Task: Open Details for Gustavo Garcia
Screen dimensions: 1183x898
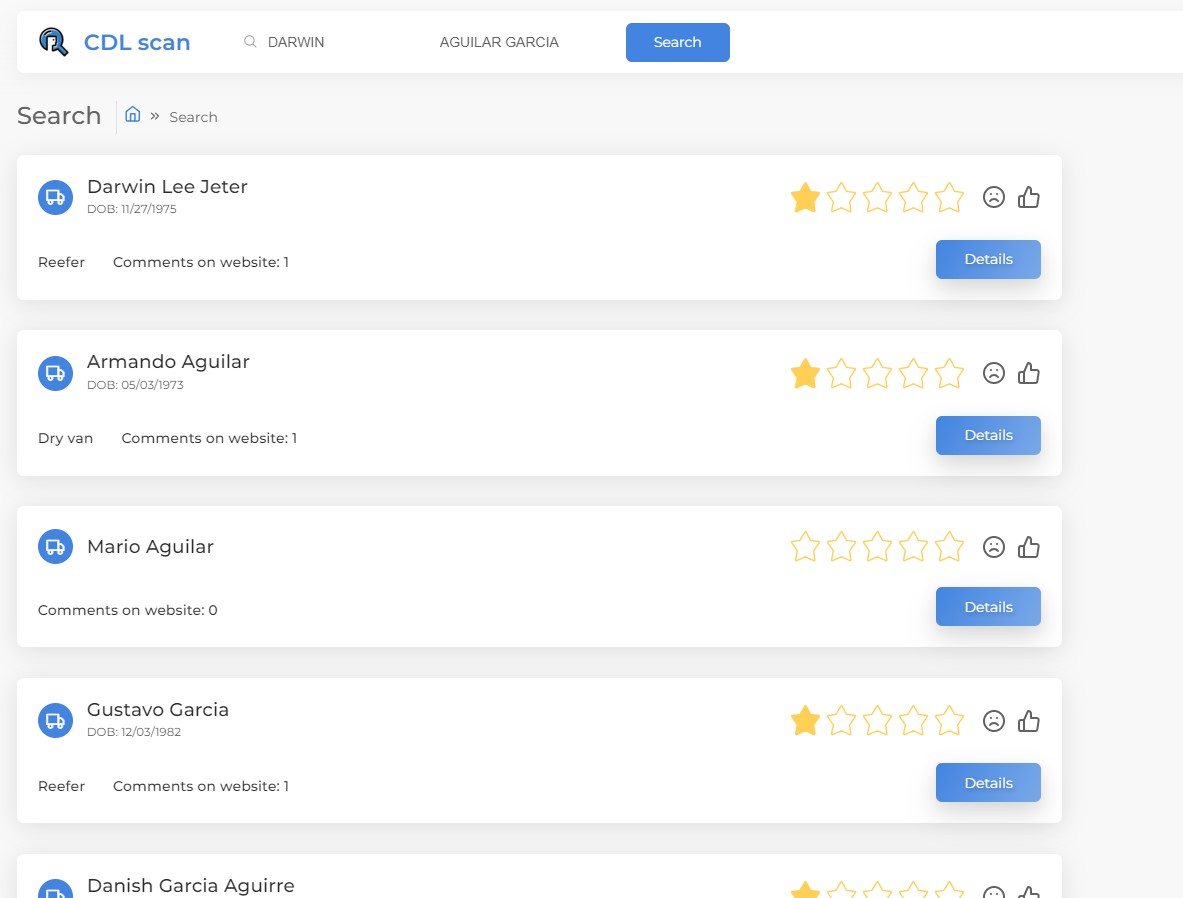Action: tap(988, 783)
